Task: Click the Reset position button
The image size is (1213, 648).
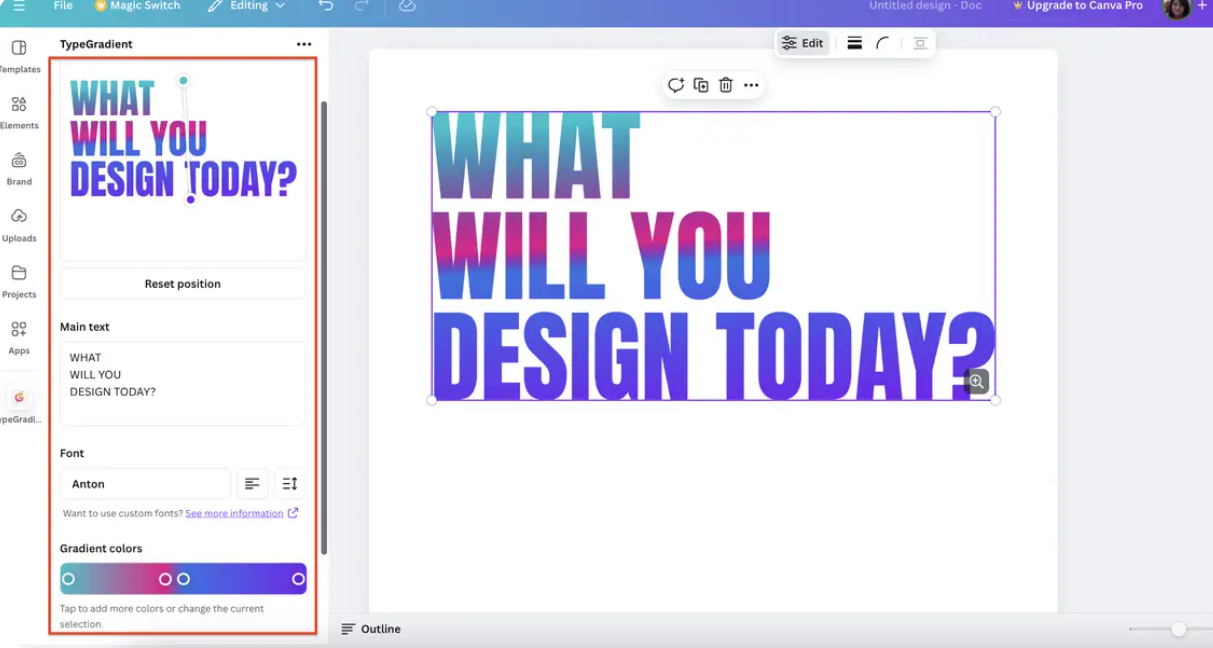Action: [183, 284]
